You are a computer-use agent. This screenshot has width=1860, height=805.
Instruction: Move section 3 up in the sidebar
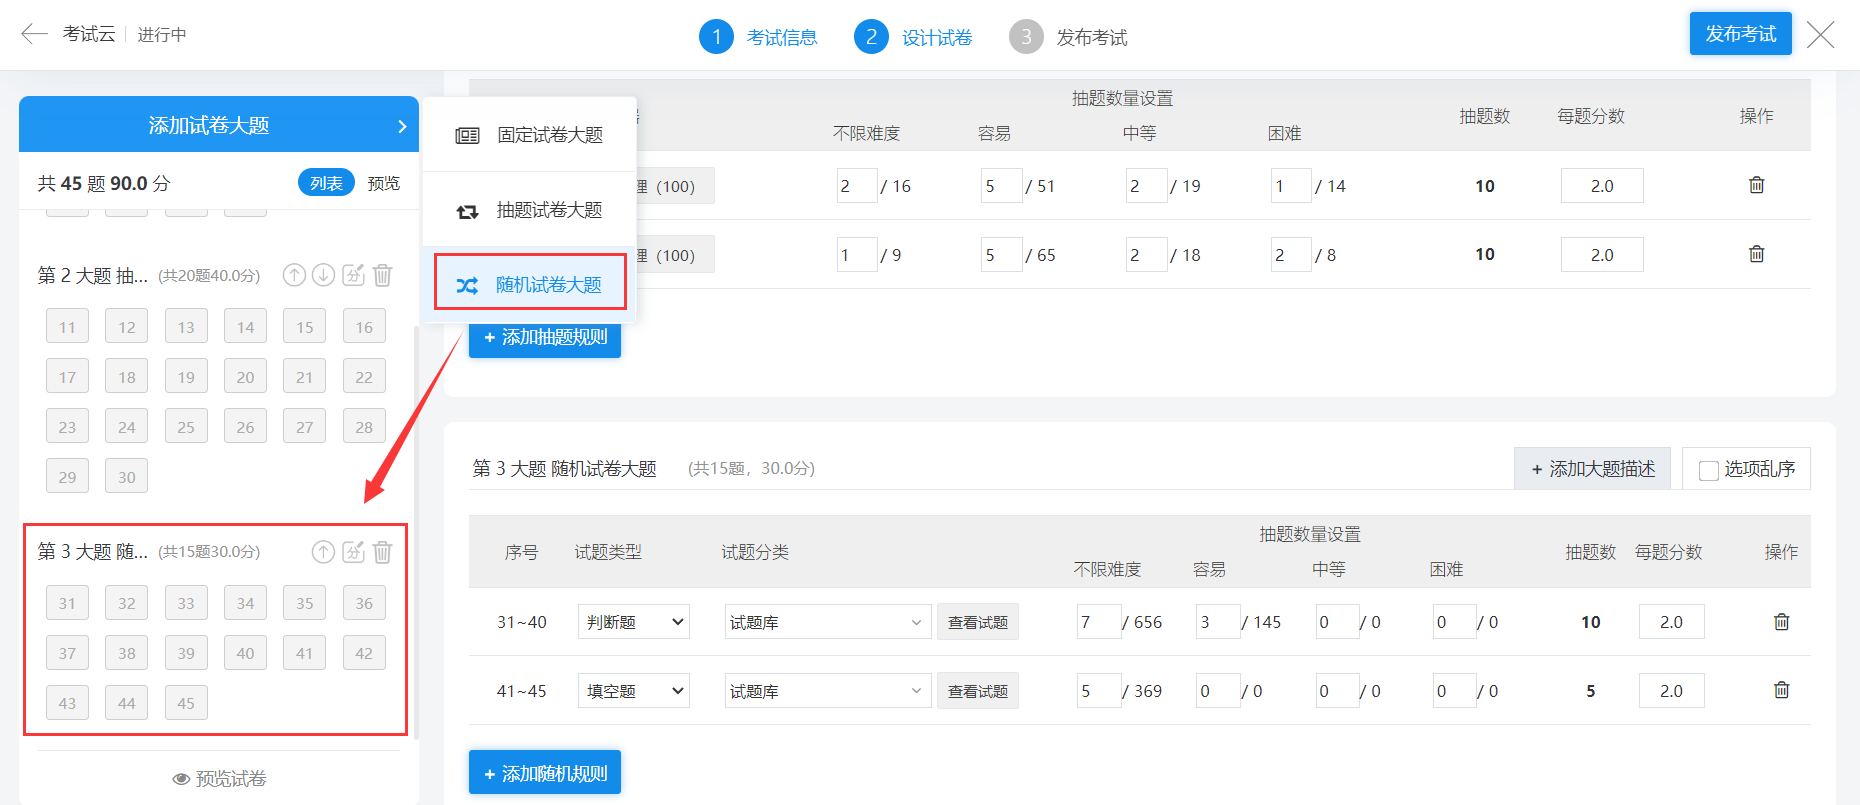point(323,551)
